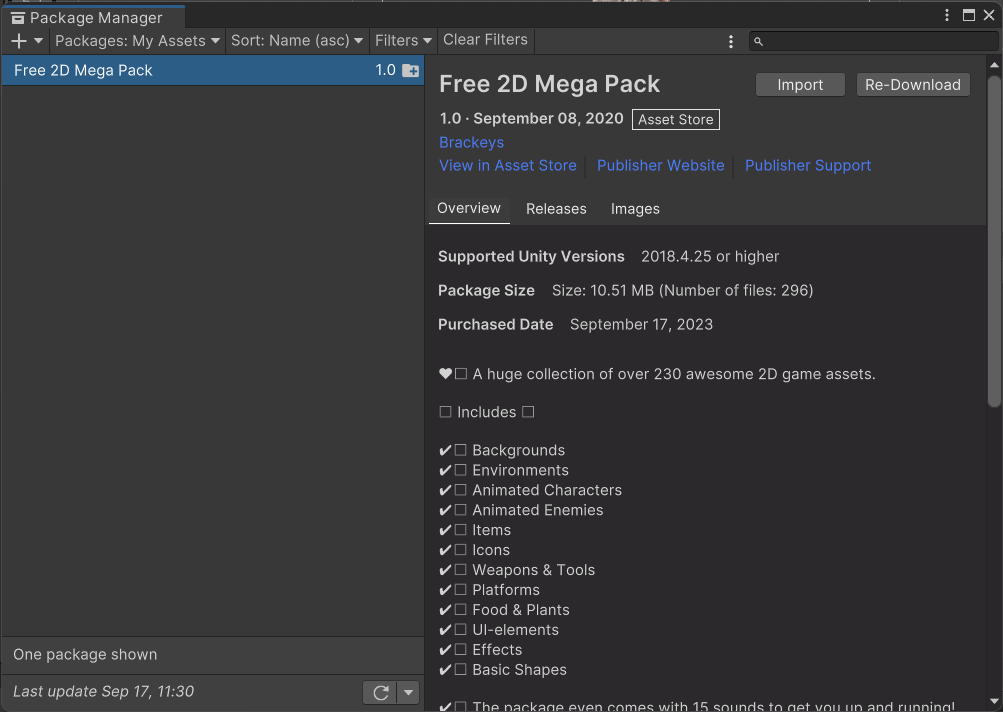1003x712 pixels.
Task: Open the add package dropdown arrow
Action: [x=38, y=41]
